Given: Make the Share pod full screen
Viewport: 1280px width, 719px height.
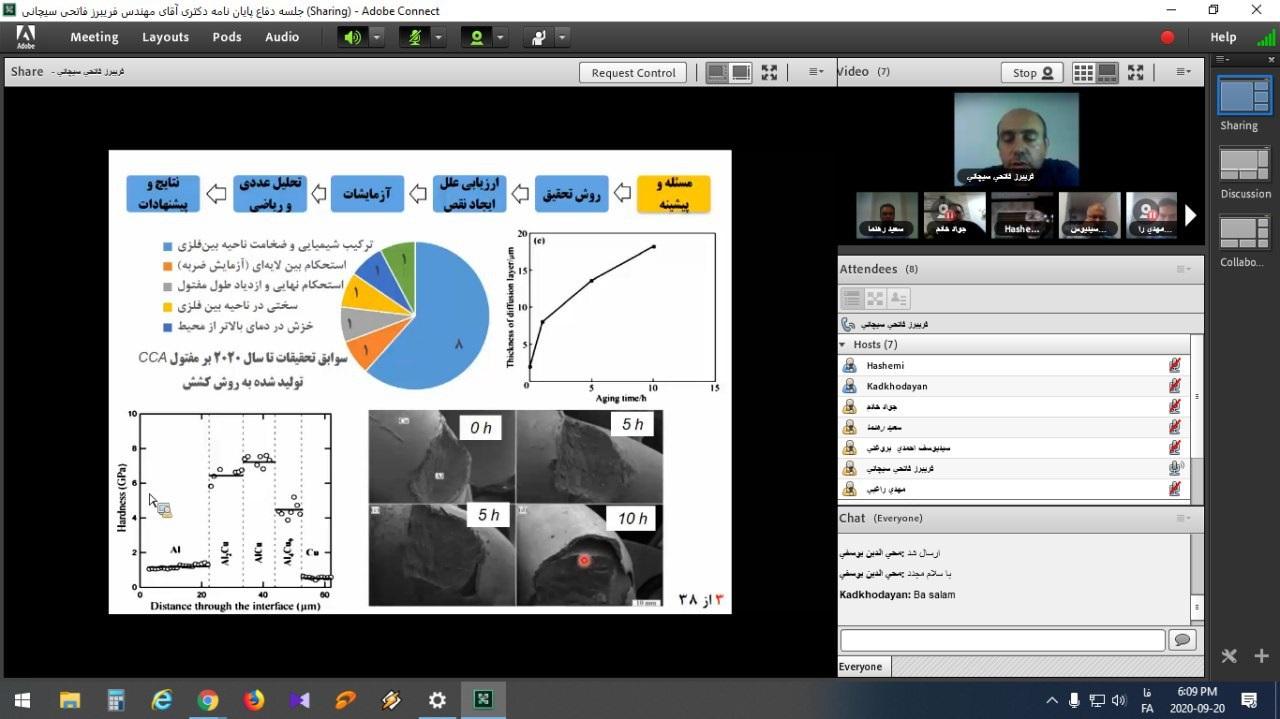Looking at the screenshot, I should tap(769, 72).
